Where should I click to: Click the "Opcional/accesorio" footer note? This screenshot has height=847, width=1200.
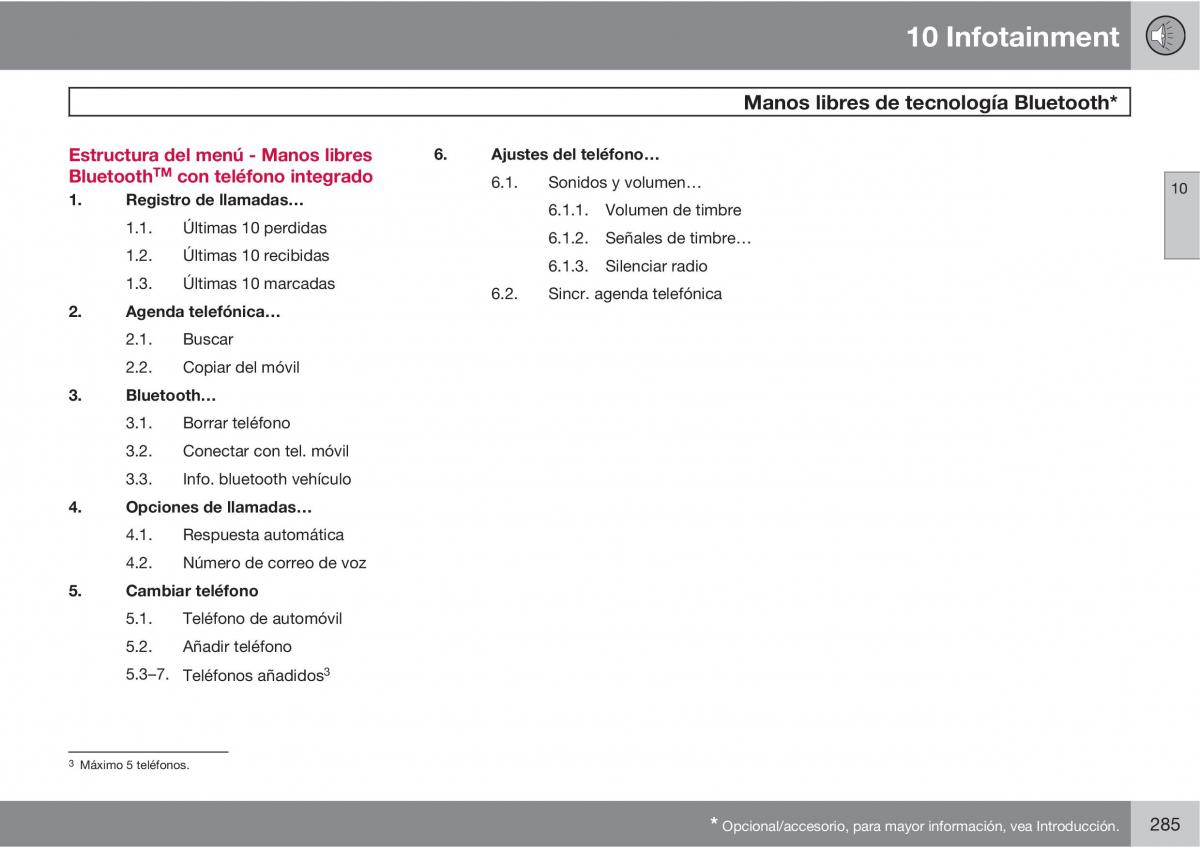point(914,826)
